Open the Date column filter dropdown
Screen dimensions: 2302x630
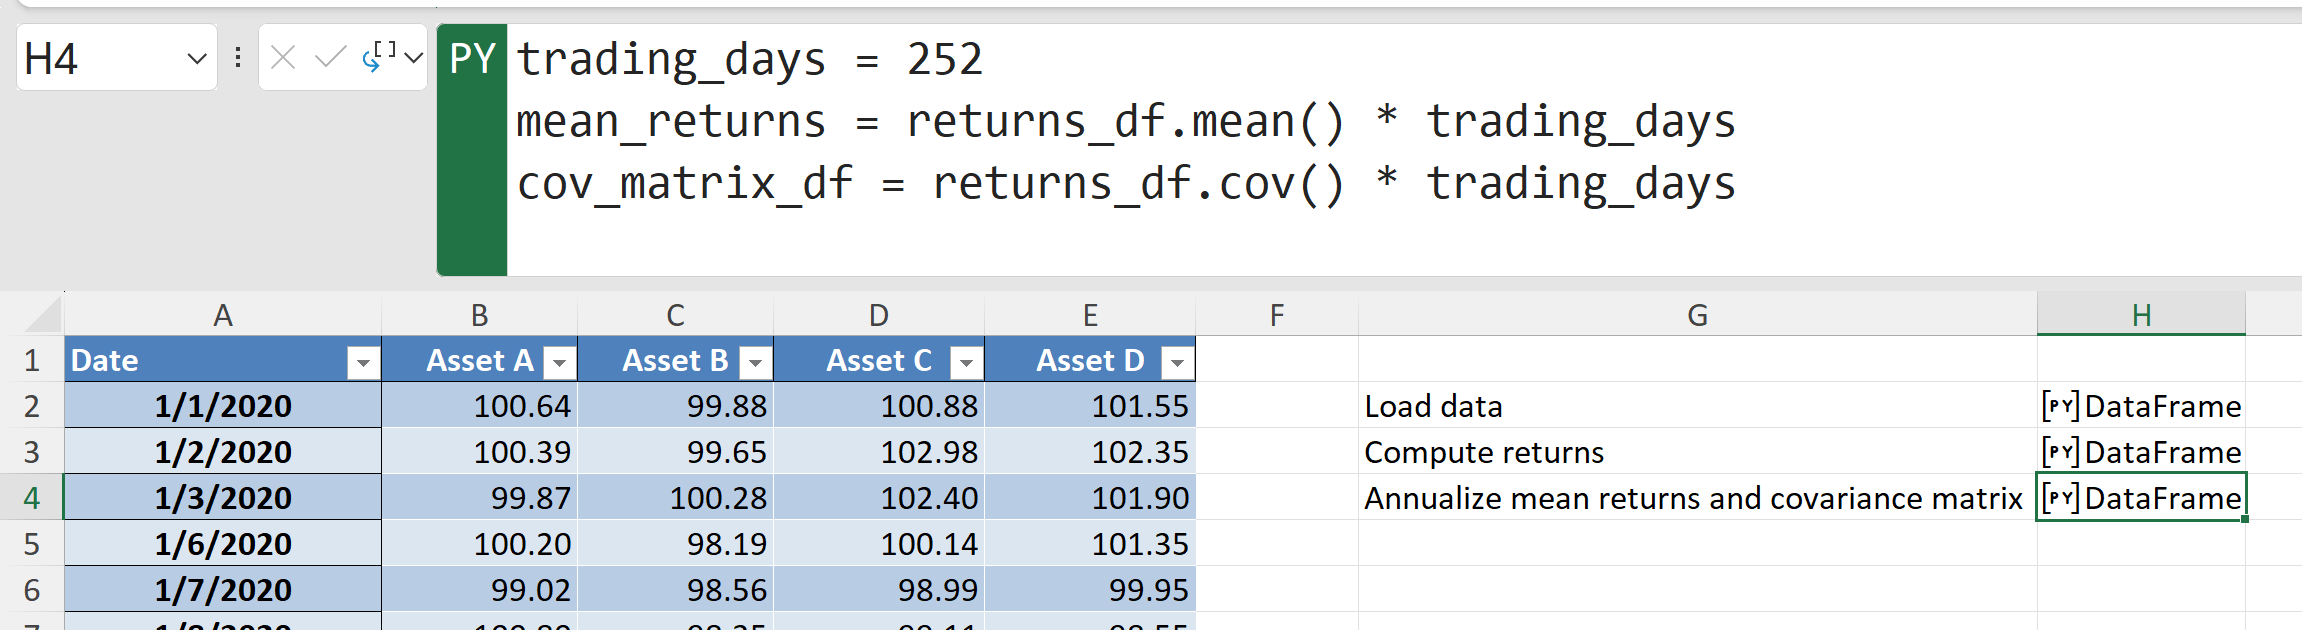(363, 362)
